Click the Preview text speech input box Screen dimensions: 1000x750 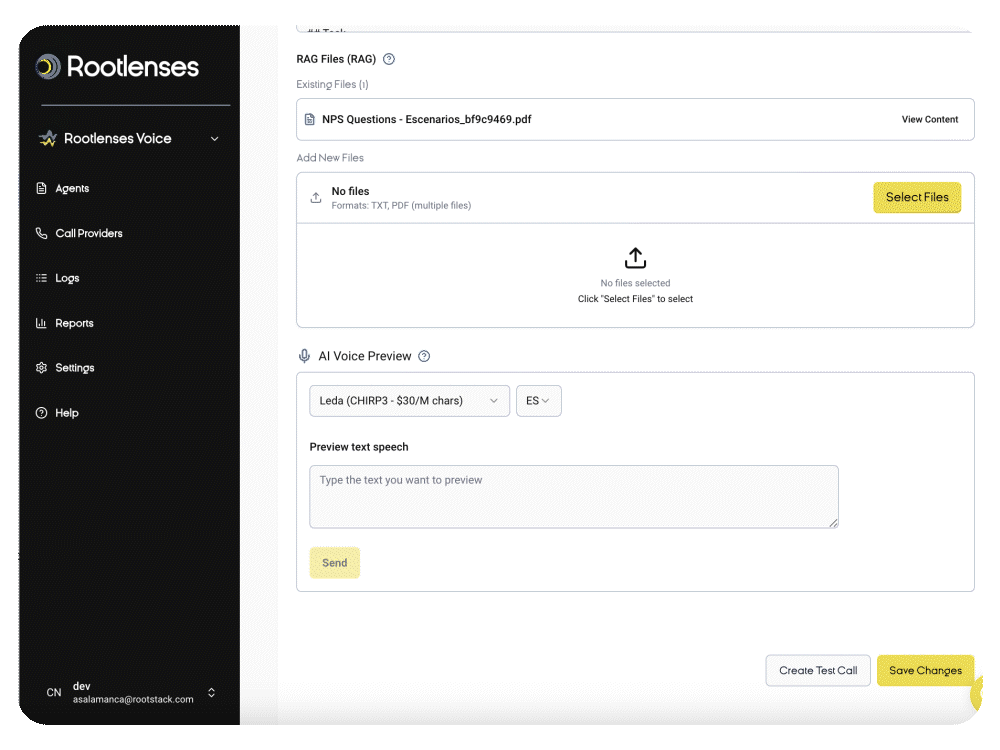573,496
